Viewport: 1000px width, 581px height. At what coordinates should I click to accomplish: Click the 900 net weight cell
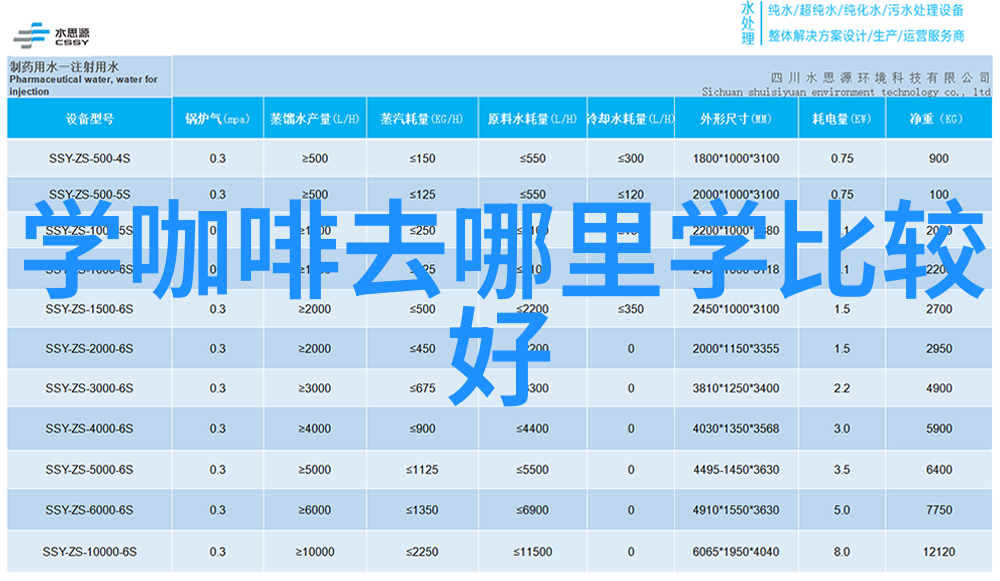[939, 158]
